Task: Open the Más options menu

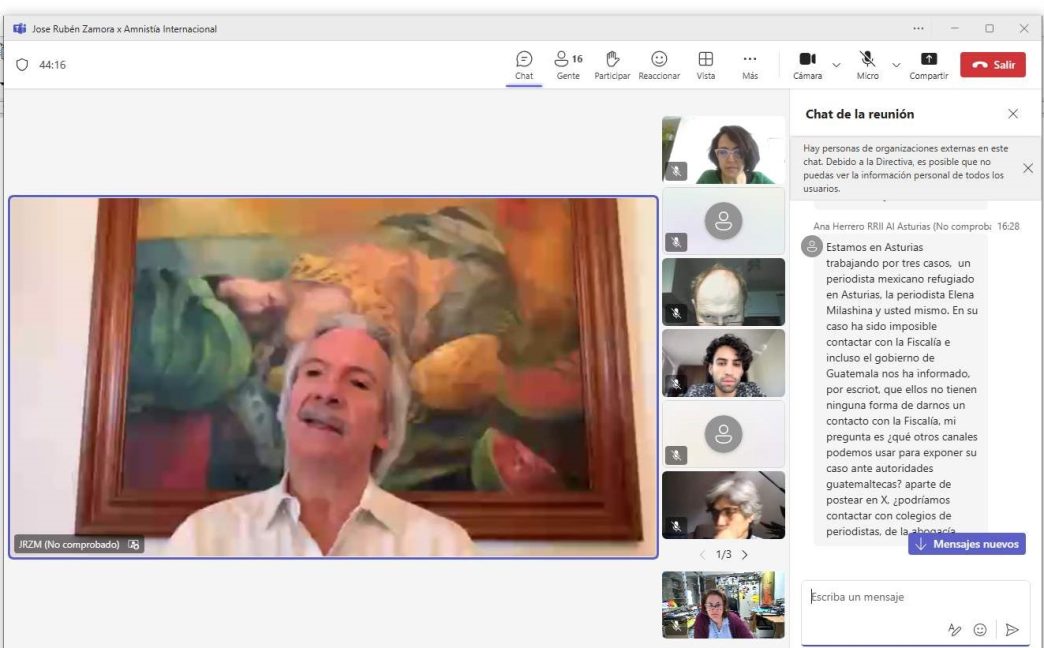Action: click(750, 65)
